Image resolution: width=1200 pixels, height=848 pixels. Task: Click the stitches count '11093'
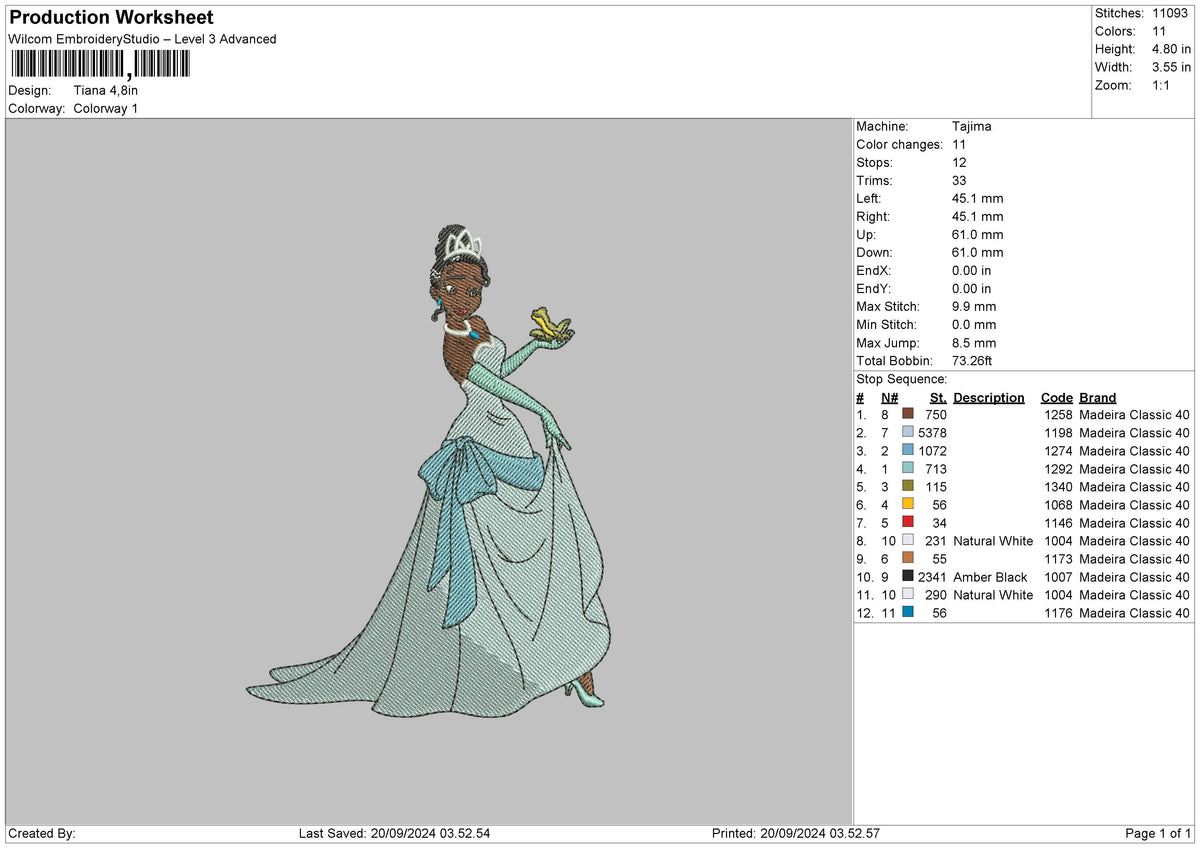1170,13
